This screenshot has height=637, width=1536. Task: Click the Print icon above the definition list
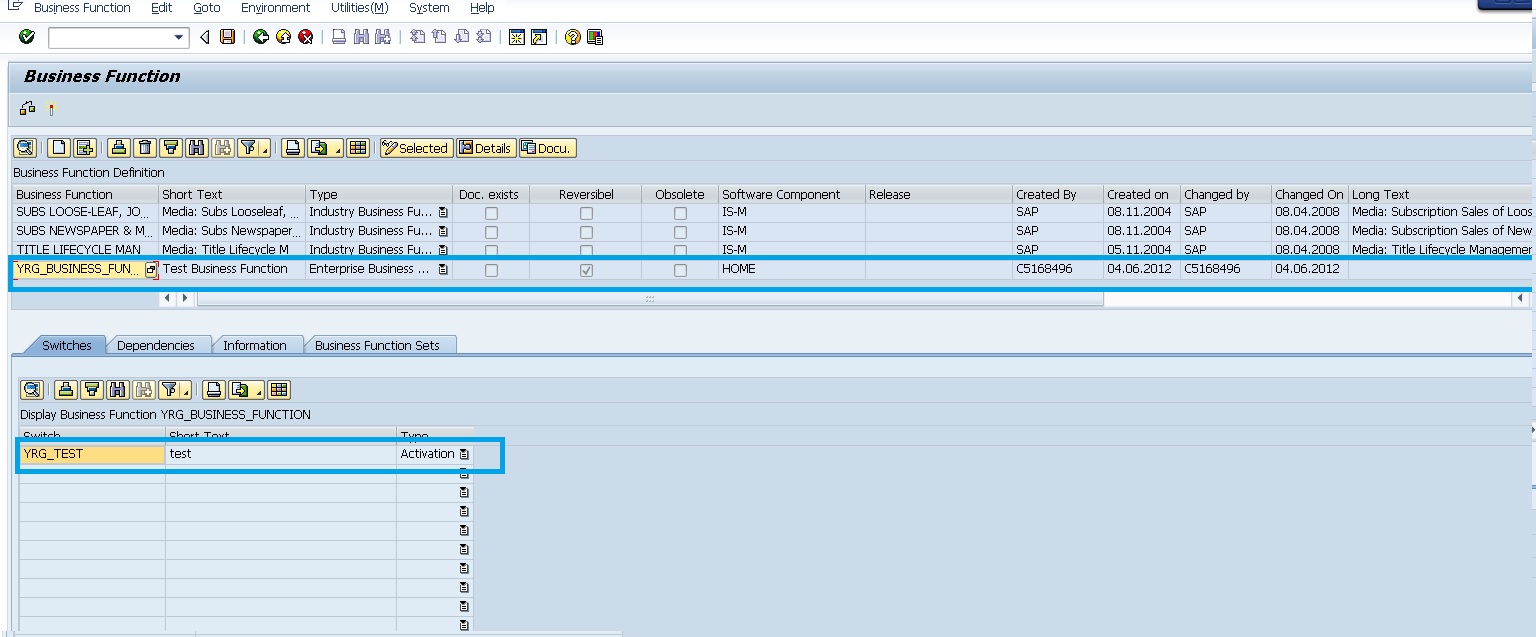point(120,147)
